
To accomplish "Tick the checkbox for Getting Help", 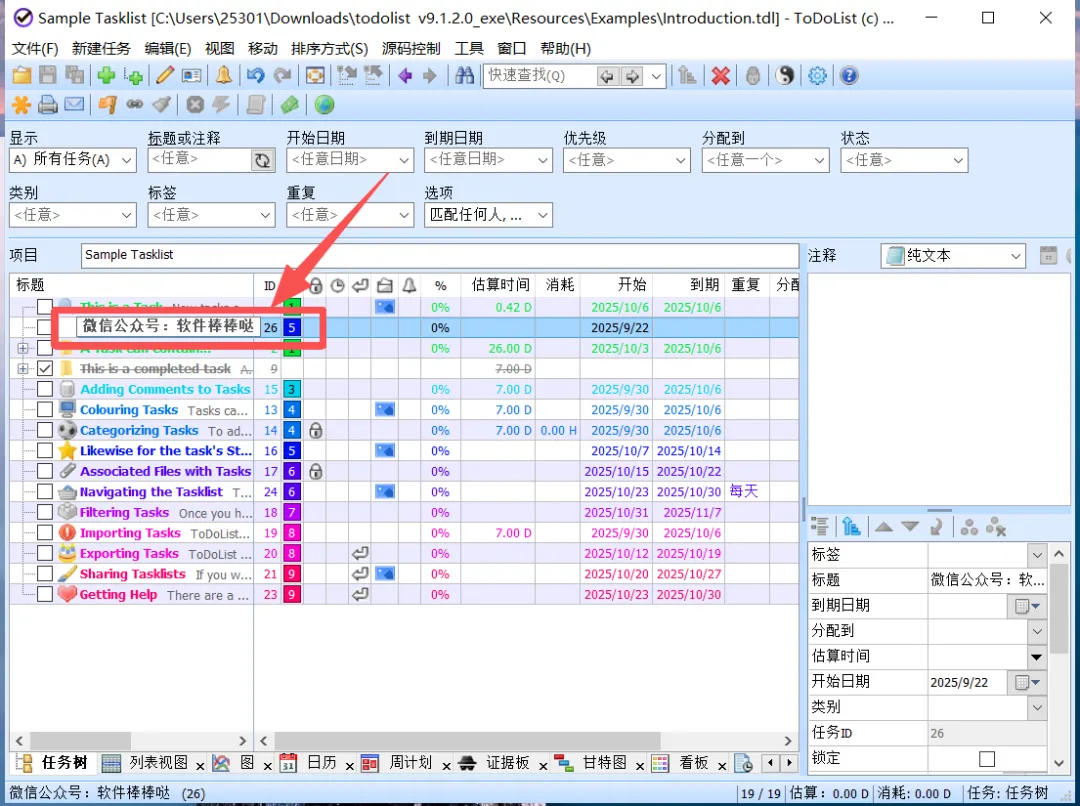I will [x=45, y=595].
